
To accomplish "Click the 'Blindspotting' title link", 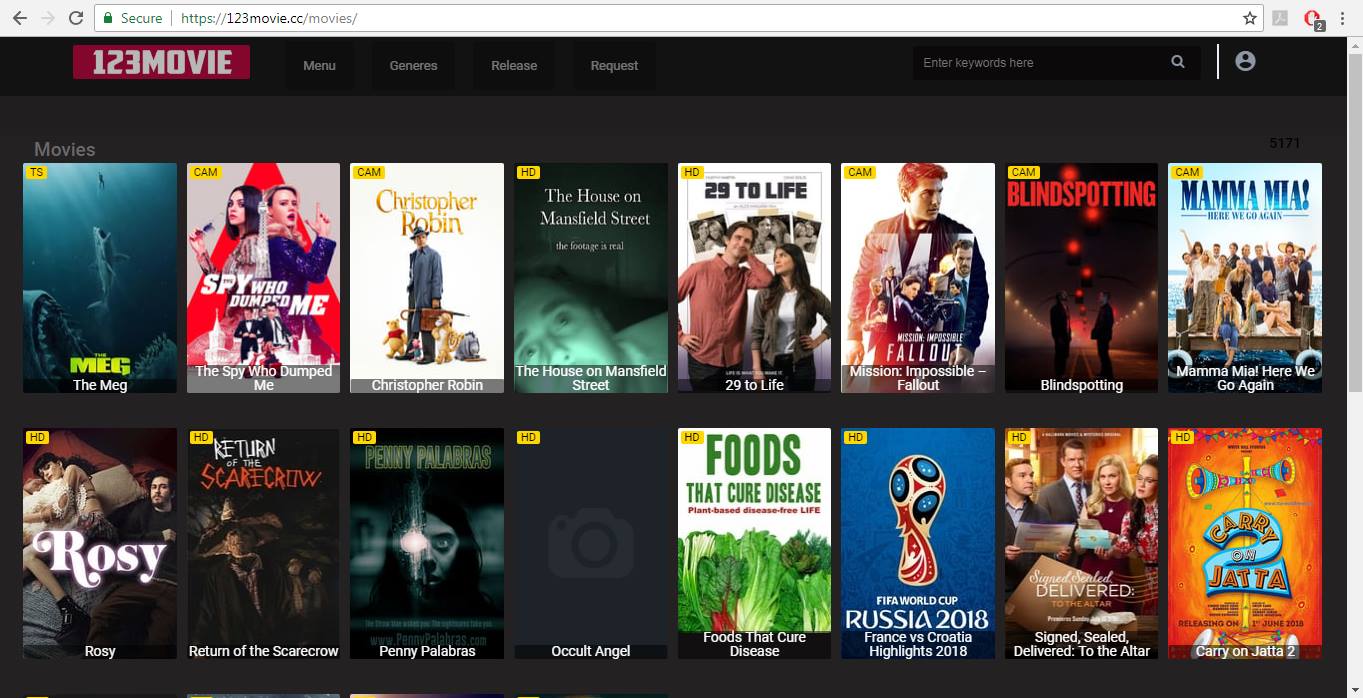I will [1081, 385].
